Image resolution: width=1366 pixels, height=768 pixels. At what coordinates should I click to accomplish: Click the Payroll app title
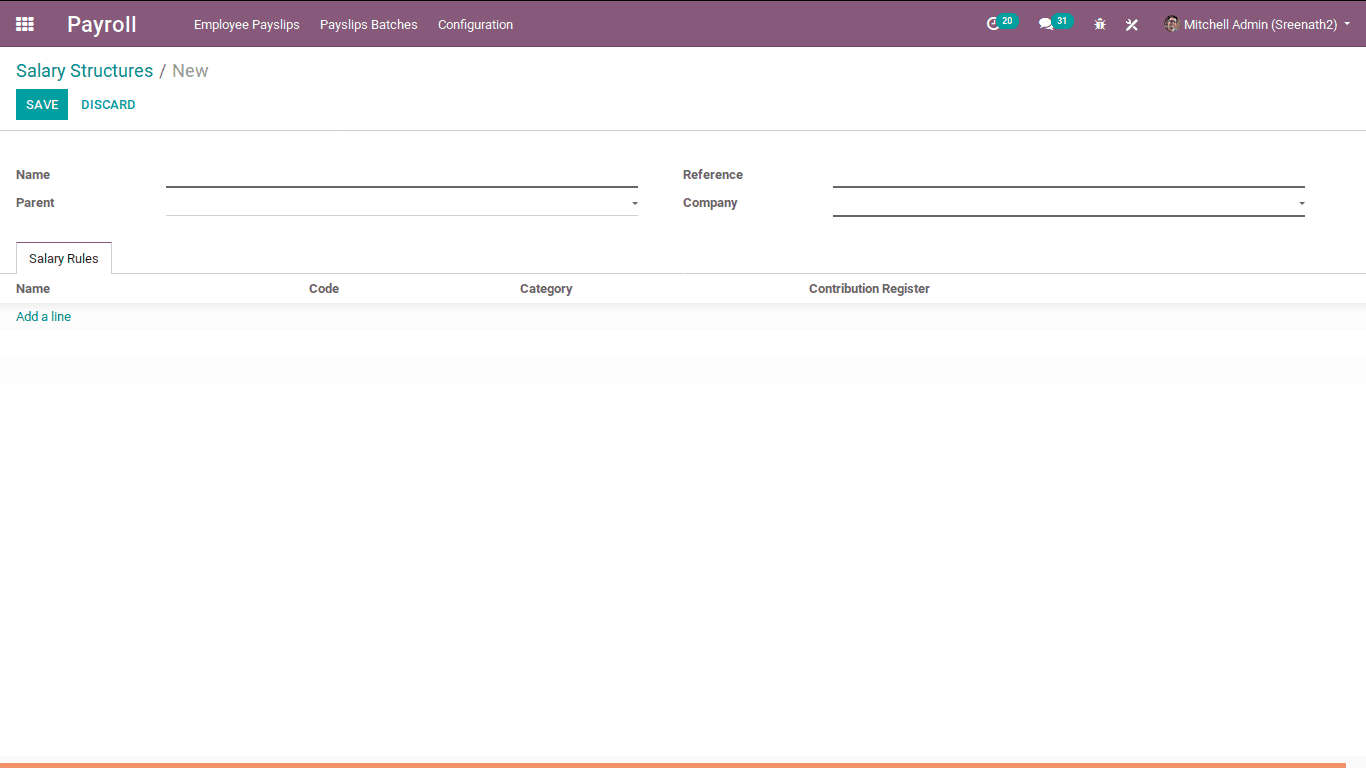pos(102,24)
